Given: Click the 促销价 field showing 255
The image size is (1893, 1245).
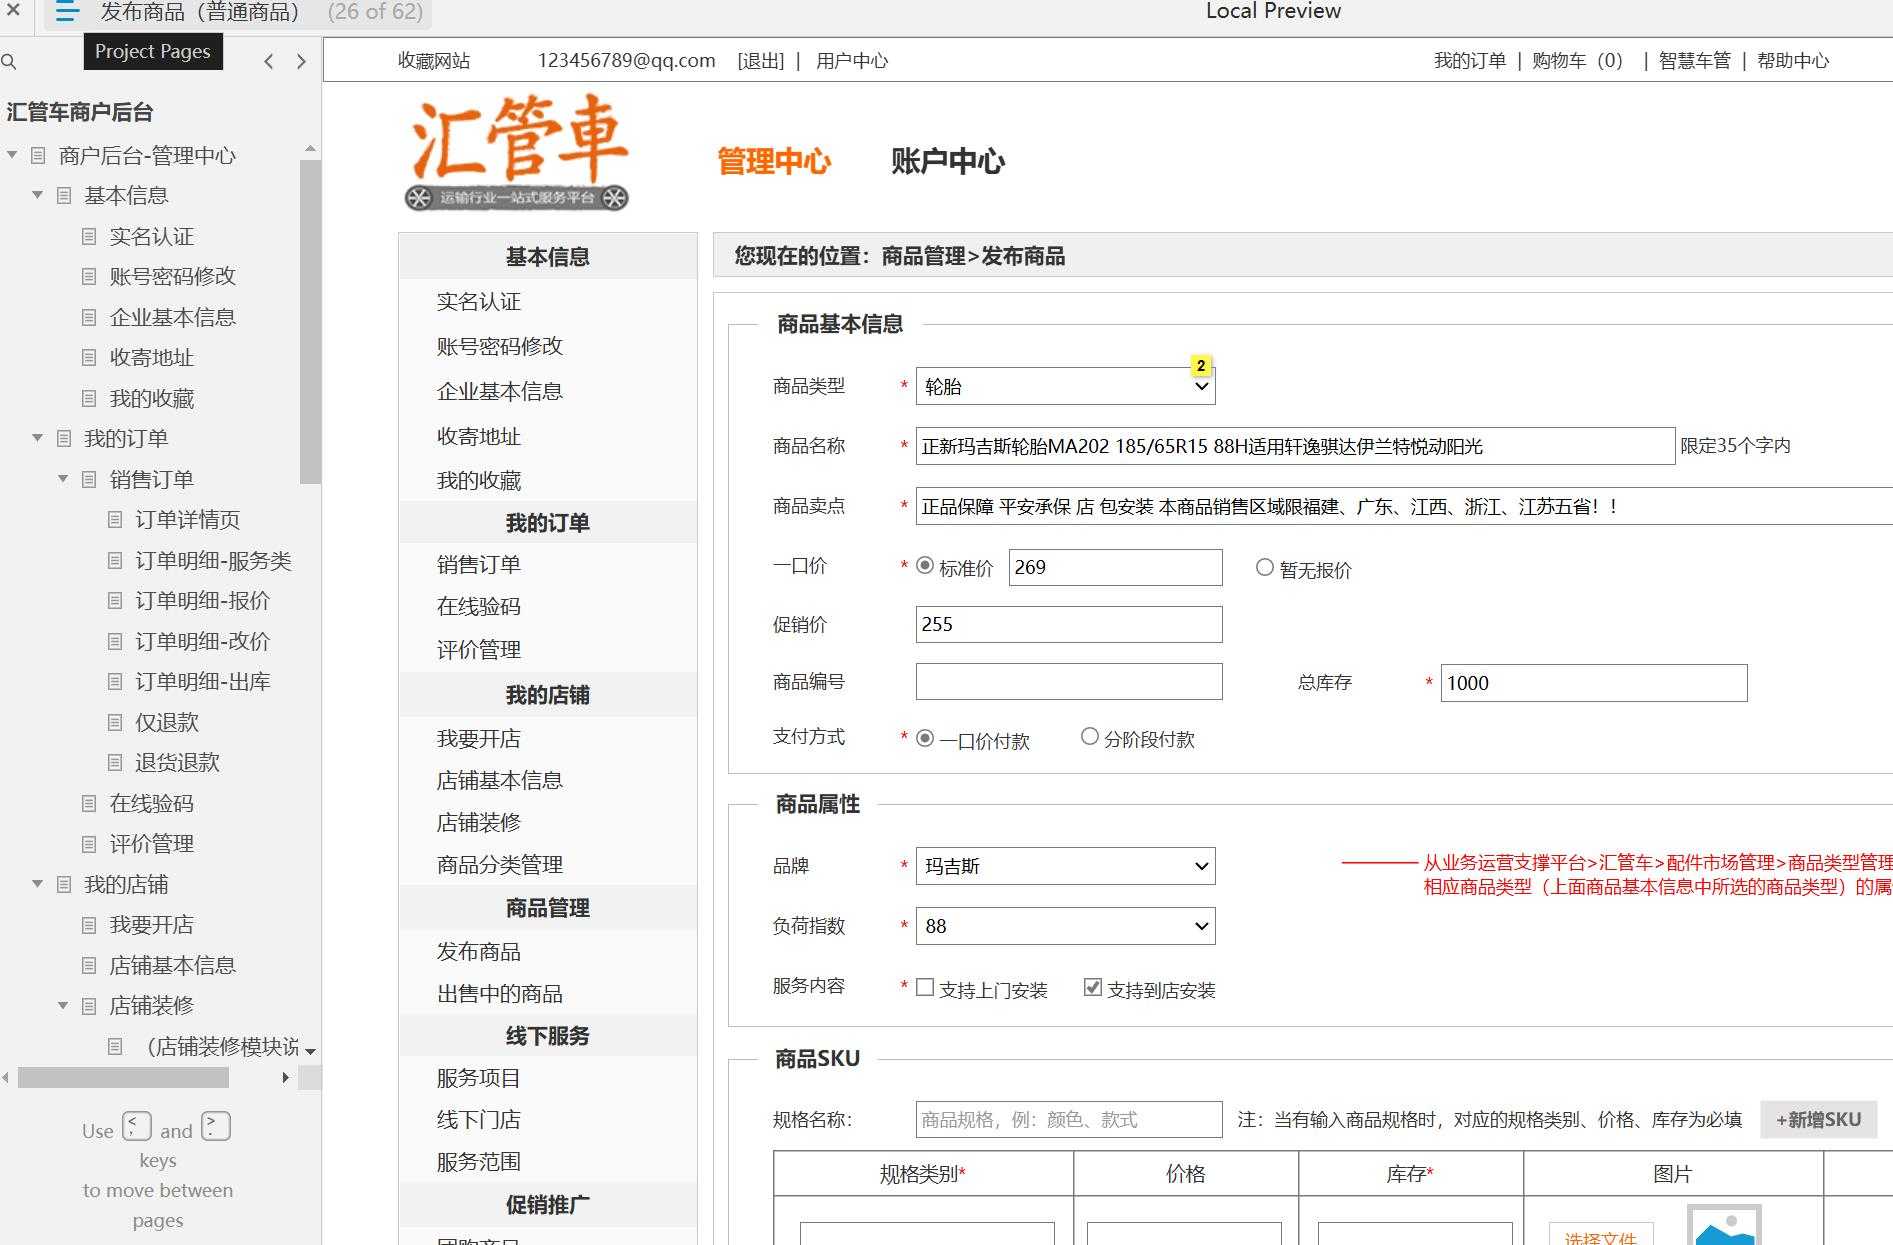Looking at the screenshot, I should [1069, 624].
